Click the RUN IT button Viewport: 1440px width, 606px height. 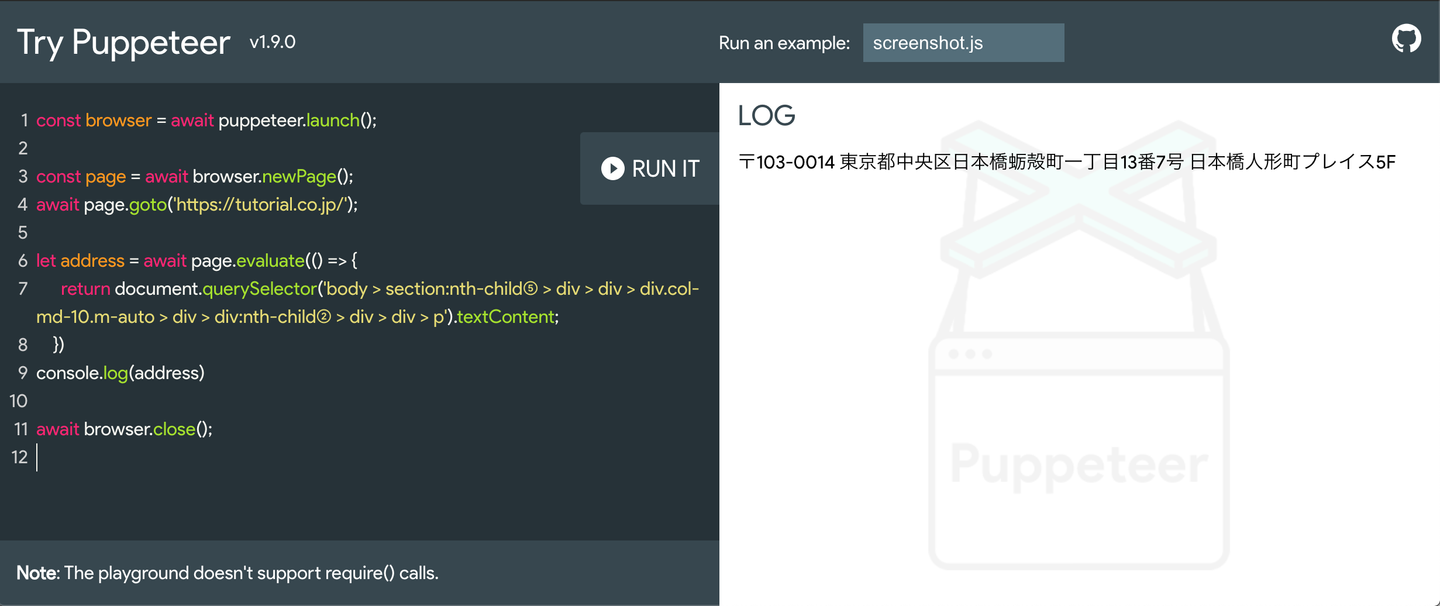click(650, 169)
